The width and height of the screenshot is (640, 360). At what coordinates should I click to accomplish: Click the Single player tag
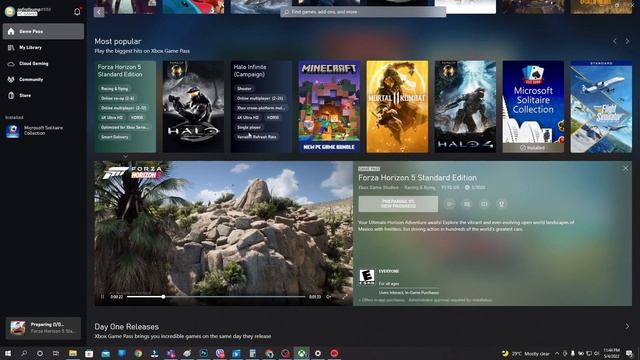coord(249,127)
